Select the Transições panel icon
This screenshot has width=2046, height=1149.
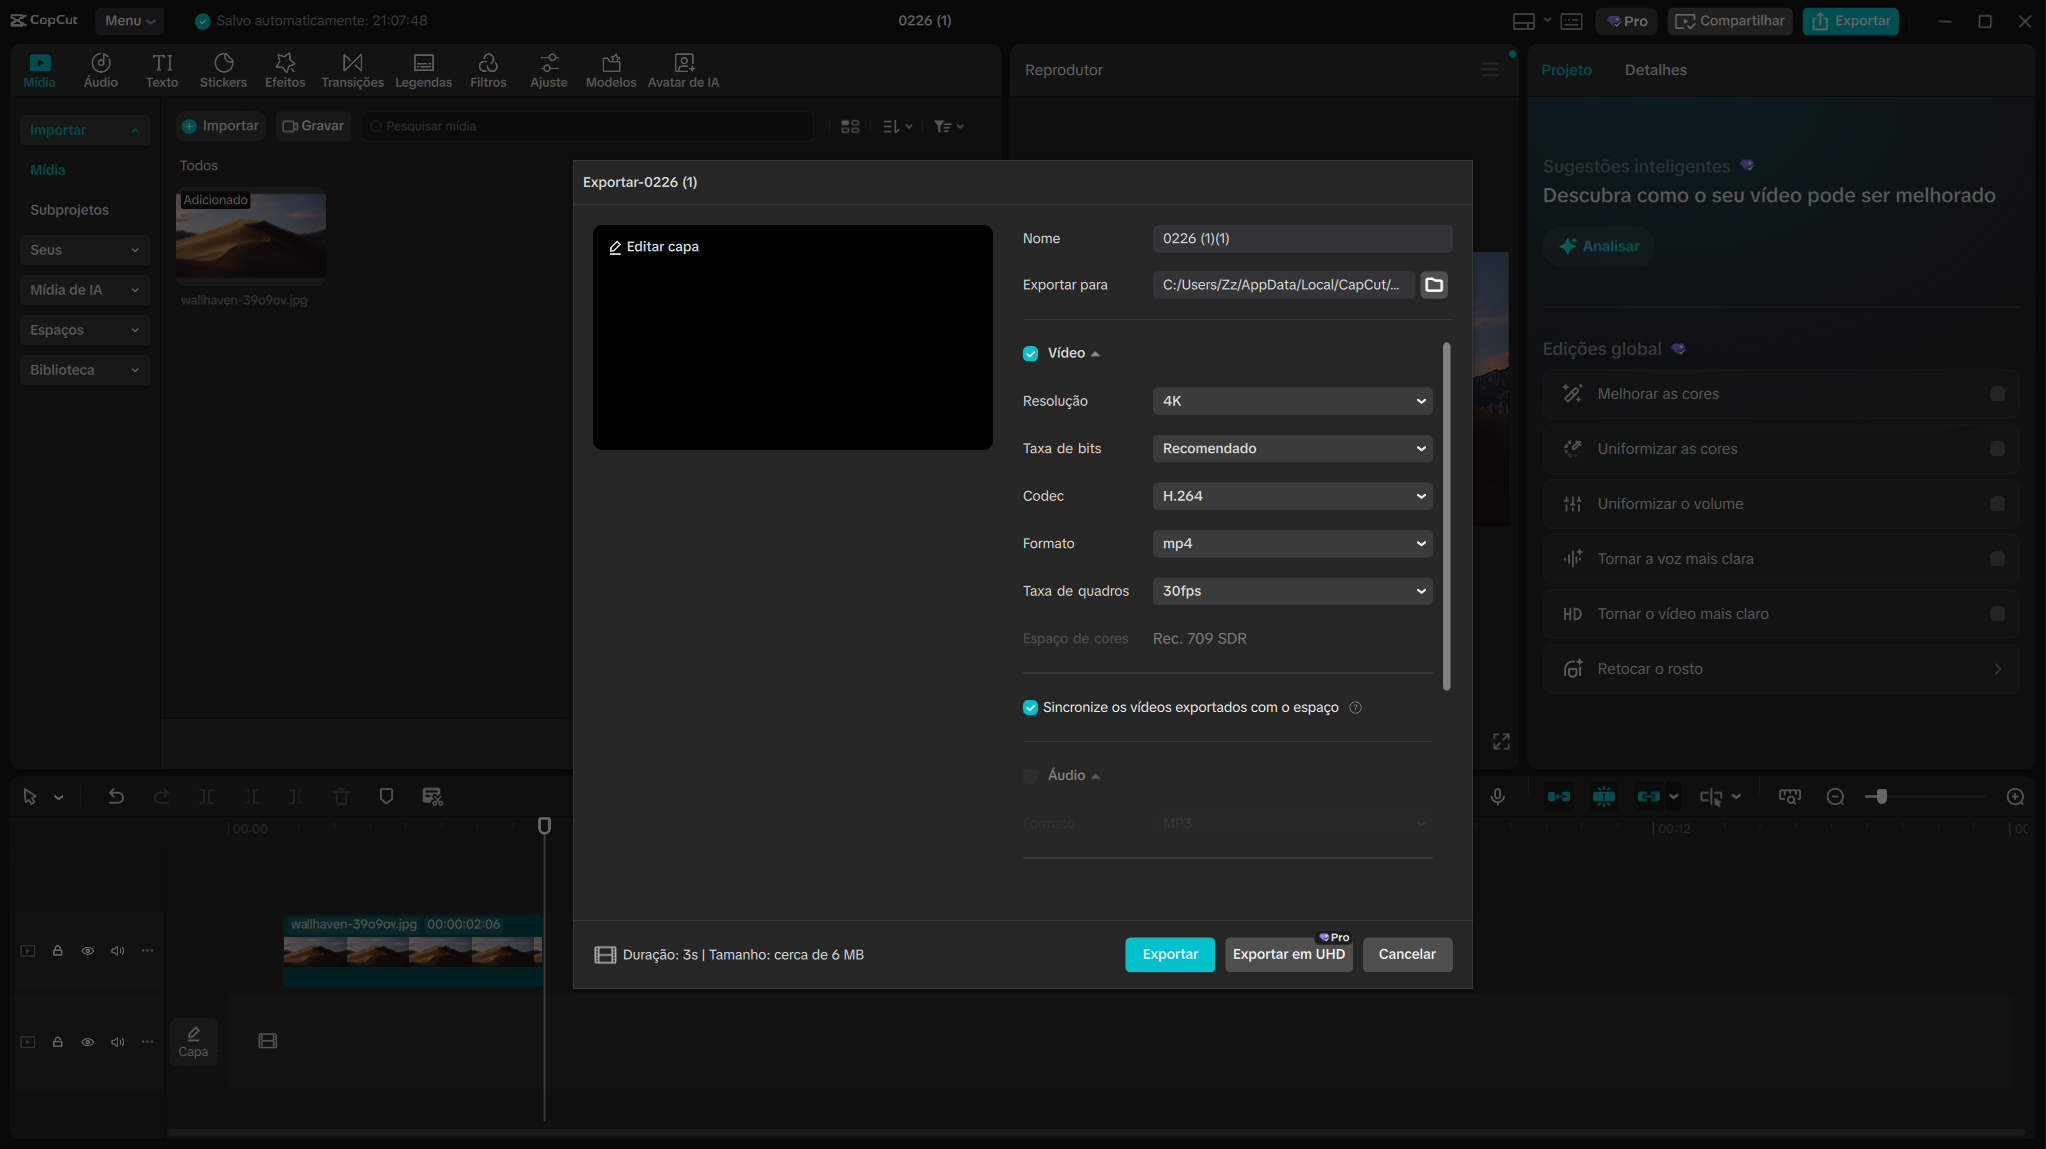tap(351, 69)
